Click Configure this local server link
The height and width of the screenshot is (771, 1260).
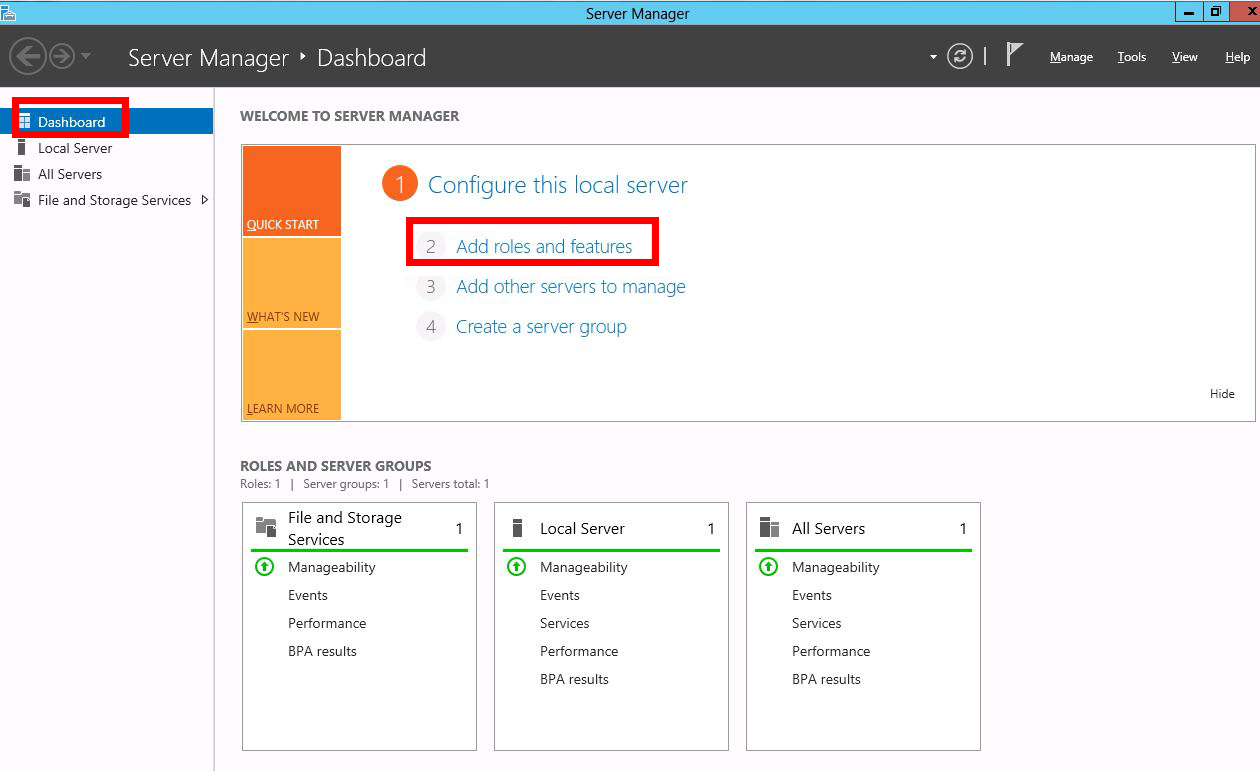point(558,185)
